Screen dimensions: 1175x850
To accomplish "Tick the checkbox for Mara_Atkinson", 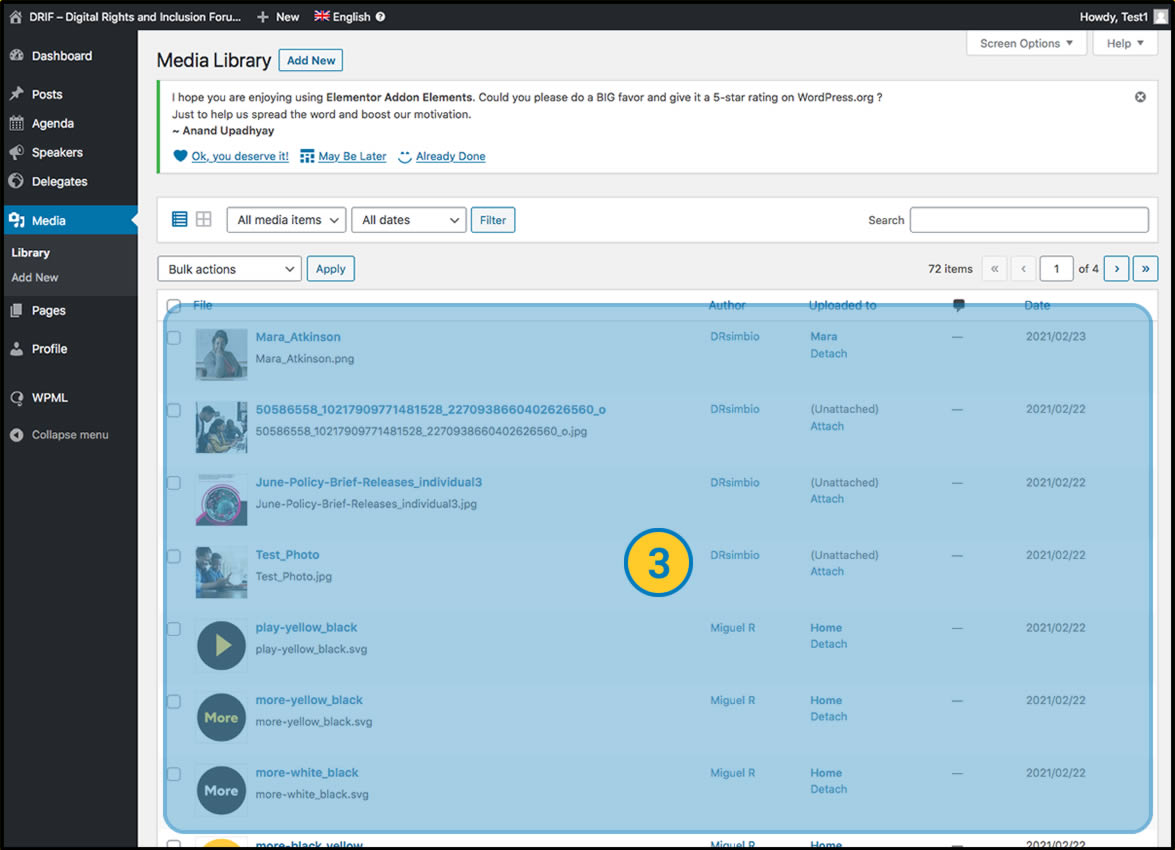I will coord(174,338).
